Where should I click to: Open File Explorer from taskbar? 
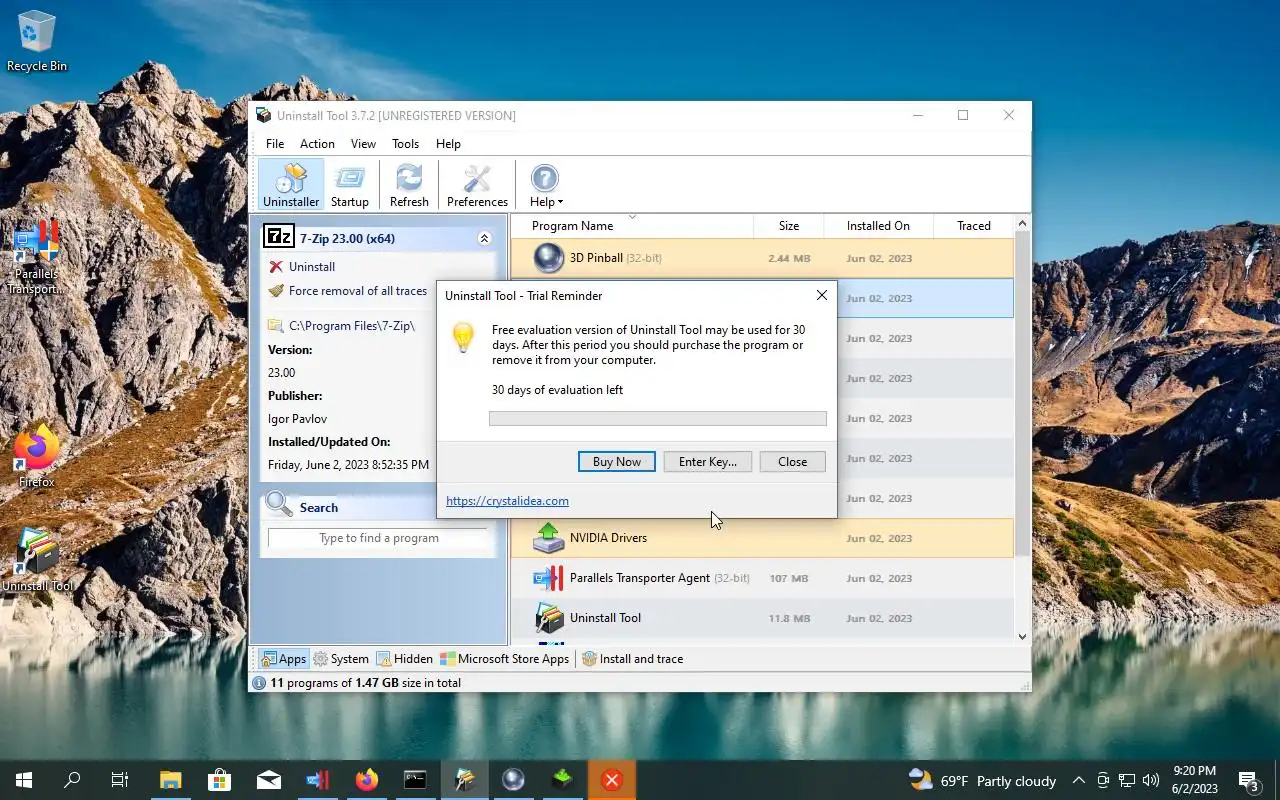click(x=171, y=780)
